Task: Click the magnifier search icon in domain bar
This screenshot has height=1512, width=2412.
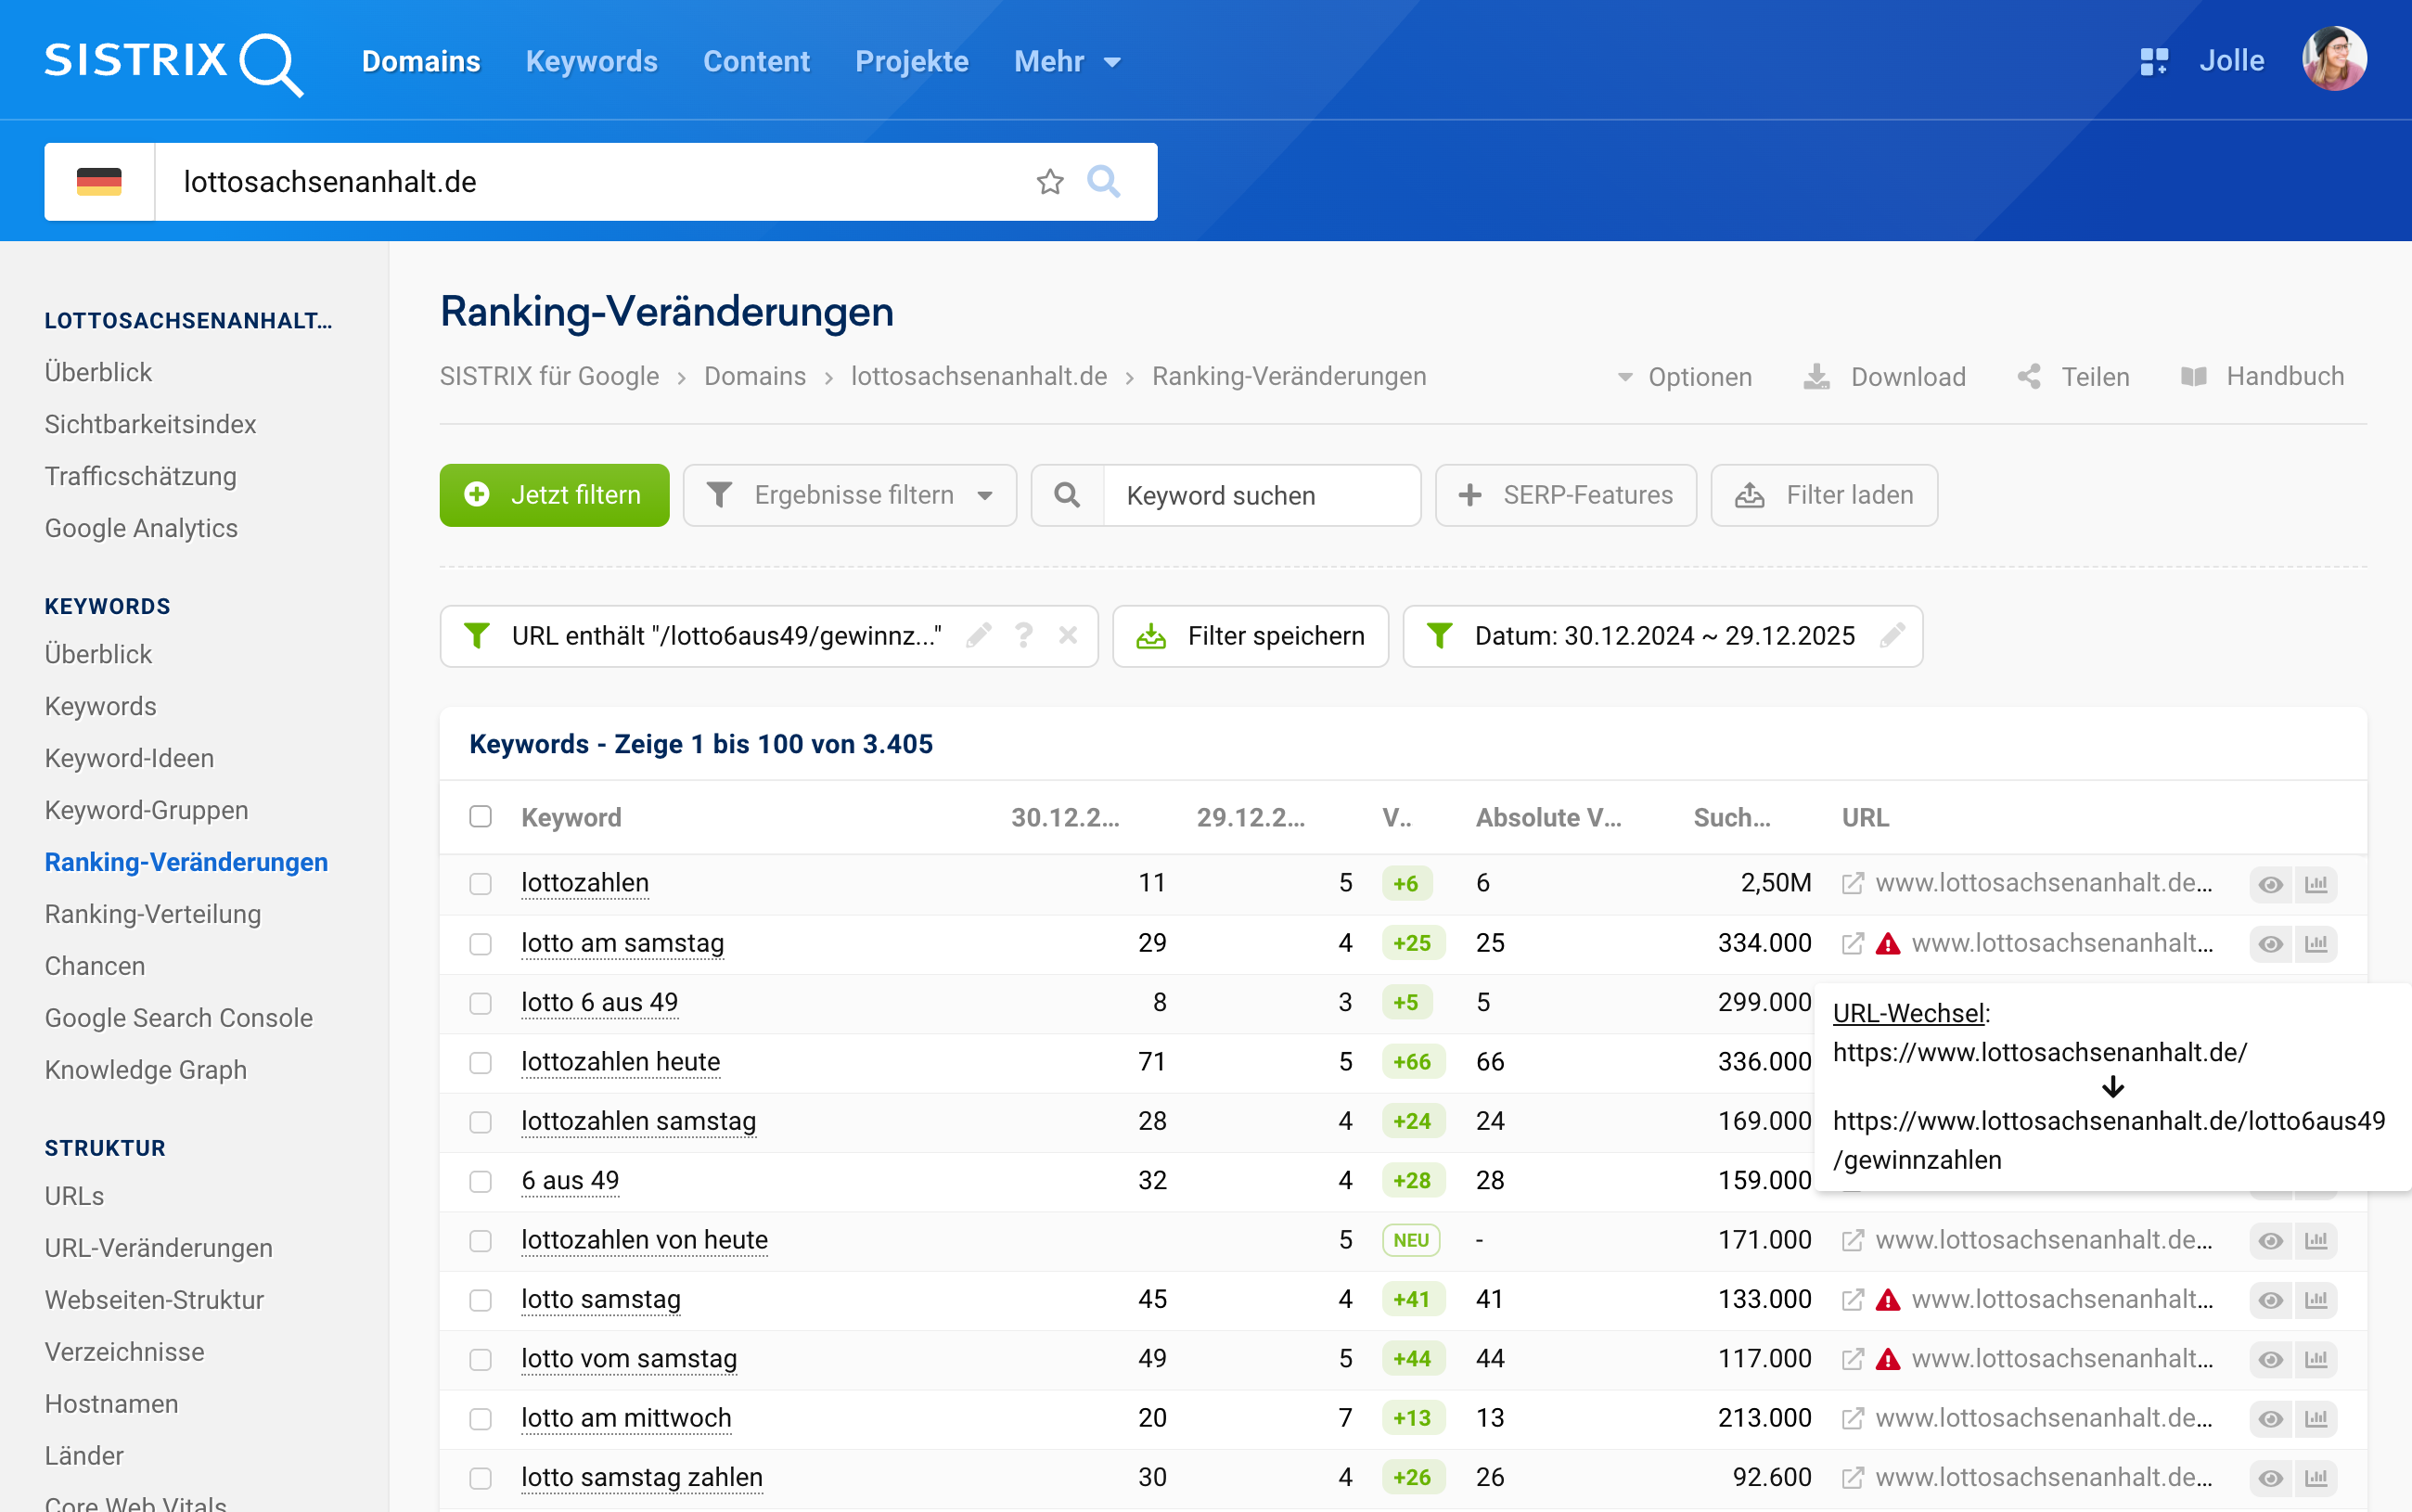Action: (1103, 182)
